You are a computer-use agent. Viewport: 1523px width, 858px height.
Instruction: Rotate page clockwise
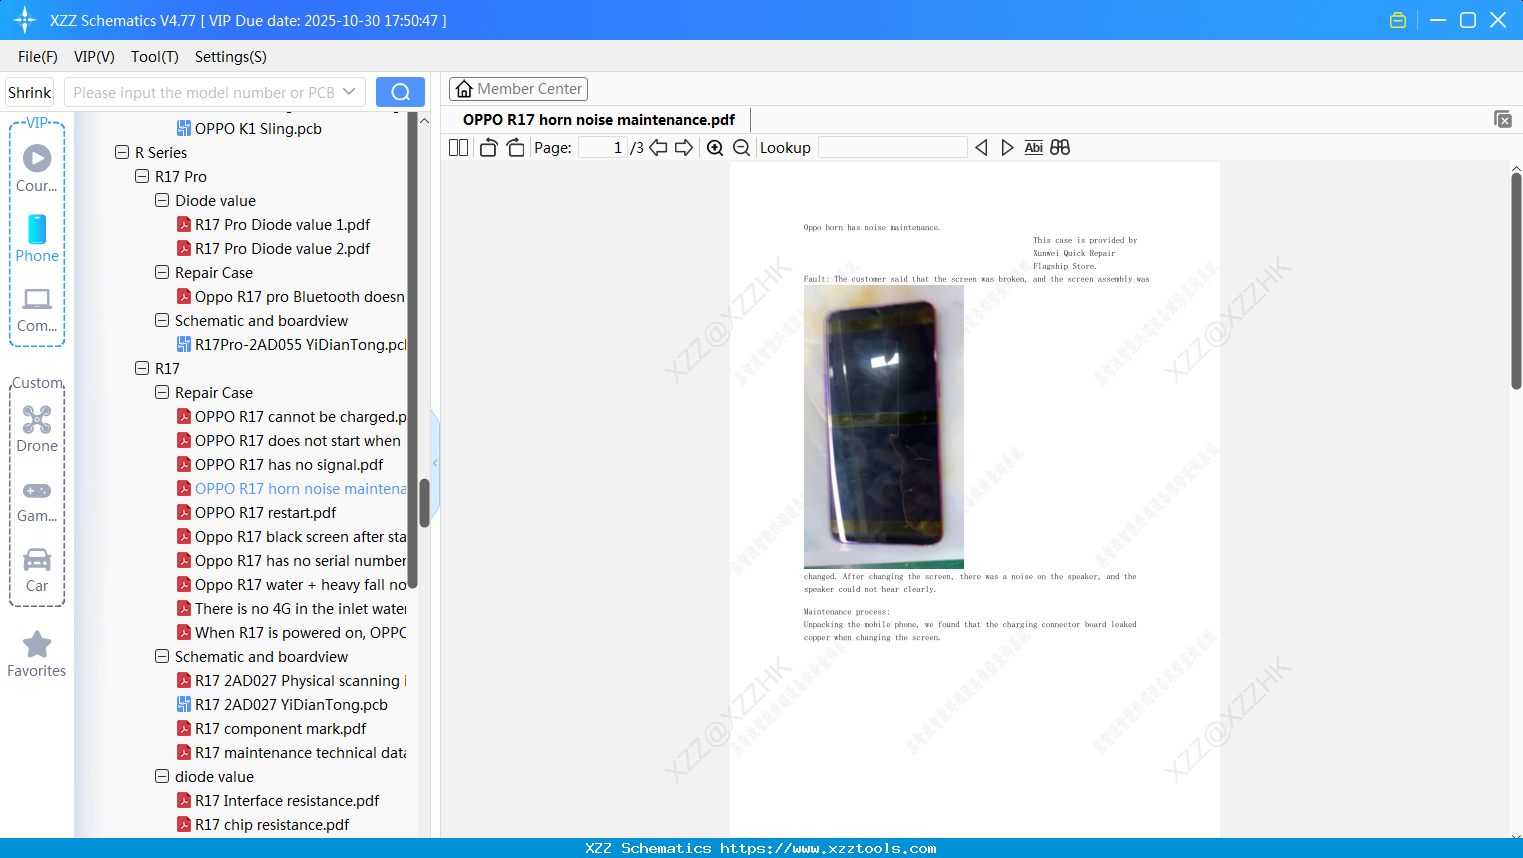point(516,148)
